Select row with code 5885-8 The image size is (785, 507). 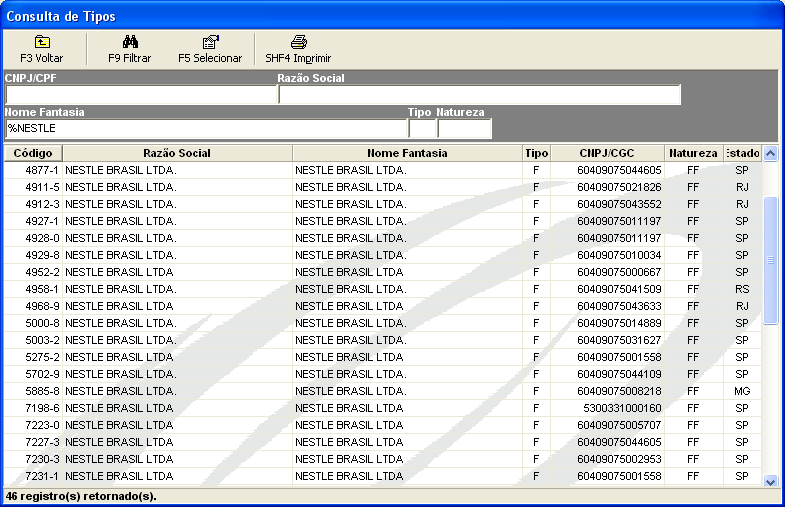[382, 391]
